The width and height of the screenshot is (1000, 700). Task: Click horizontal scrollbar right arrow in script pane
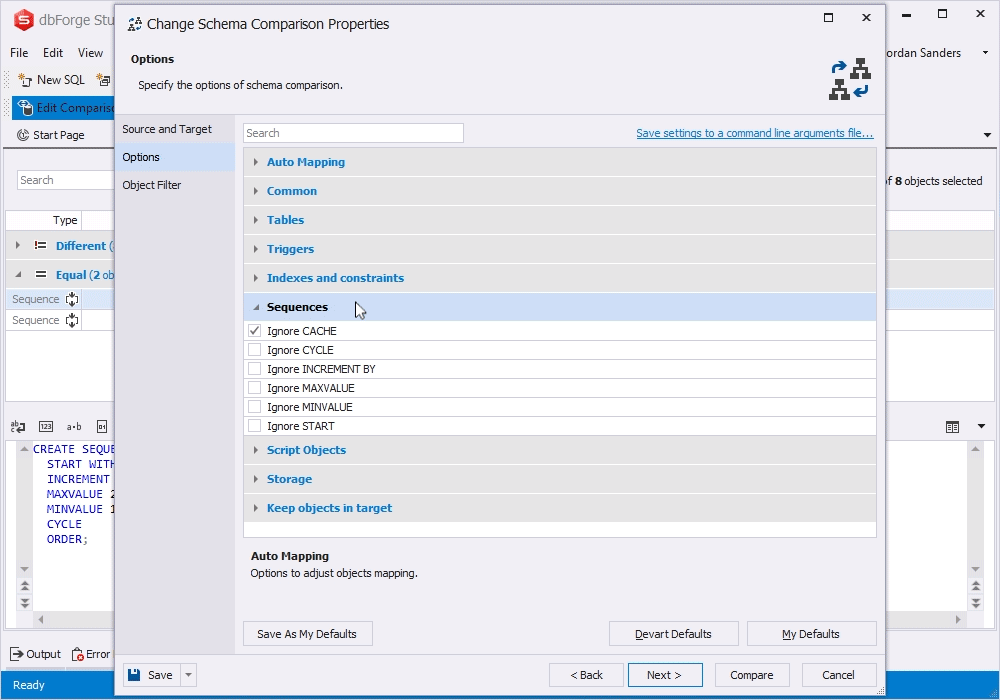(x=958, y=619)
